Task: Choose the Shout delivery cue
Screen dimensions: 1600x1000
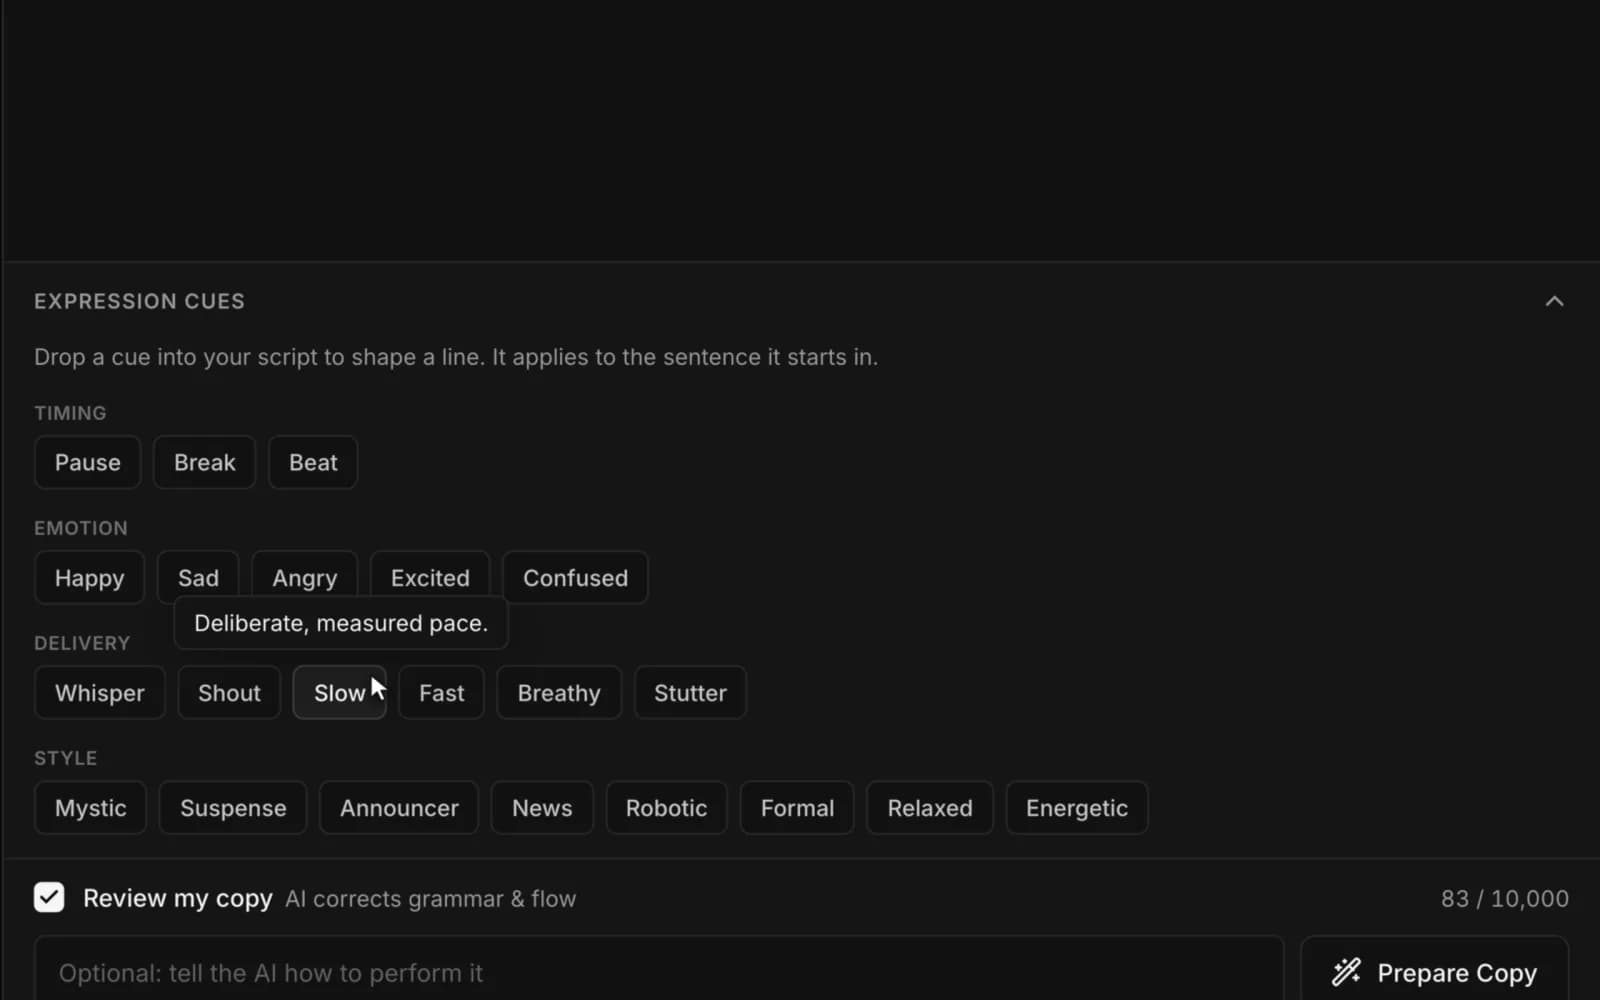Action: 229,693
